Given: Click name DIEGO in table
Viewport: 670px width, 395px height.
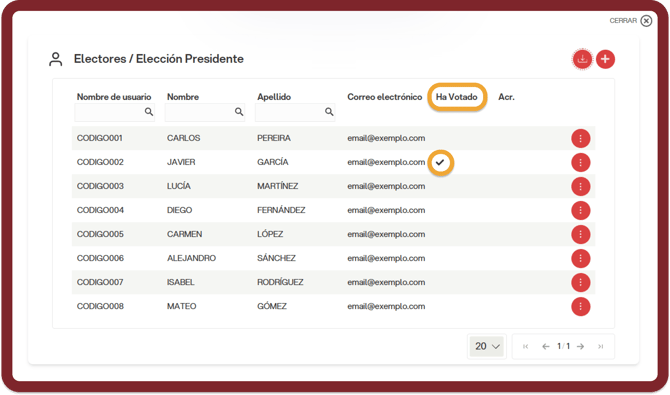Looking at the screenshot, I should [179, 210].
